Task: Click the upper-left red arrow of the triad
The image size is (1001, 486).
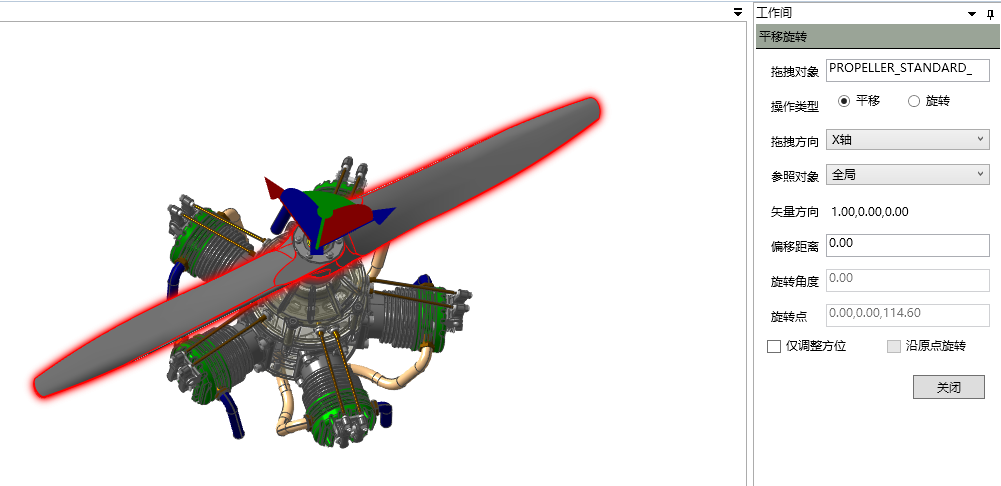Action: 274,190
